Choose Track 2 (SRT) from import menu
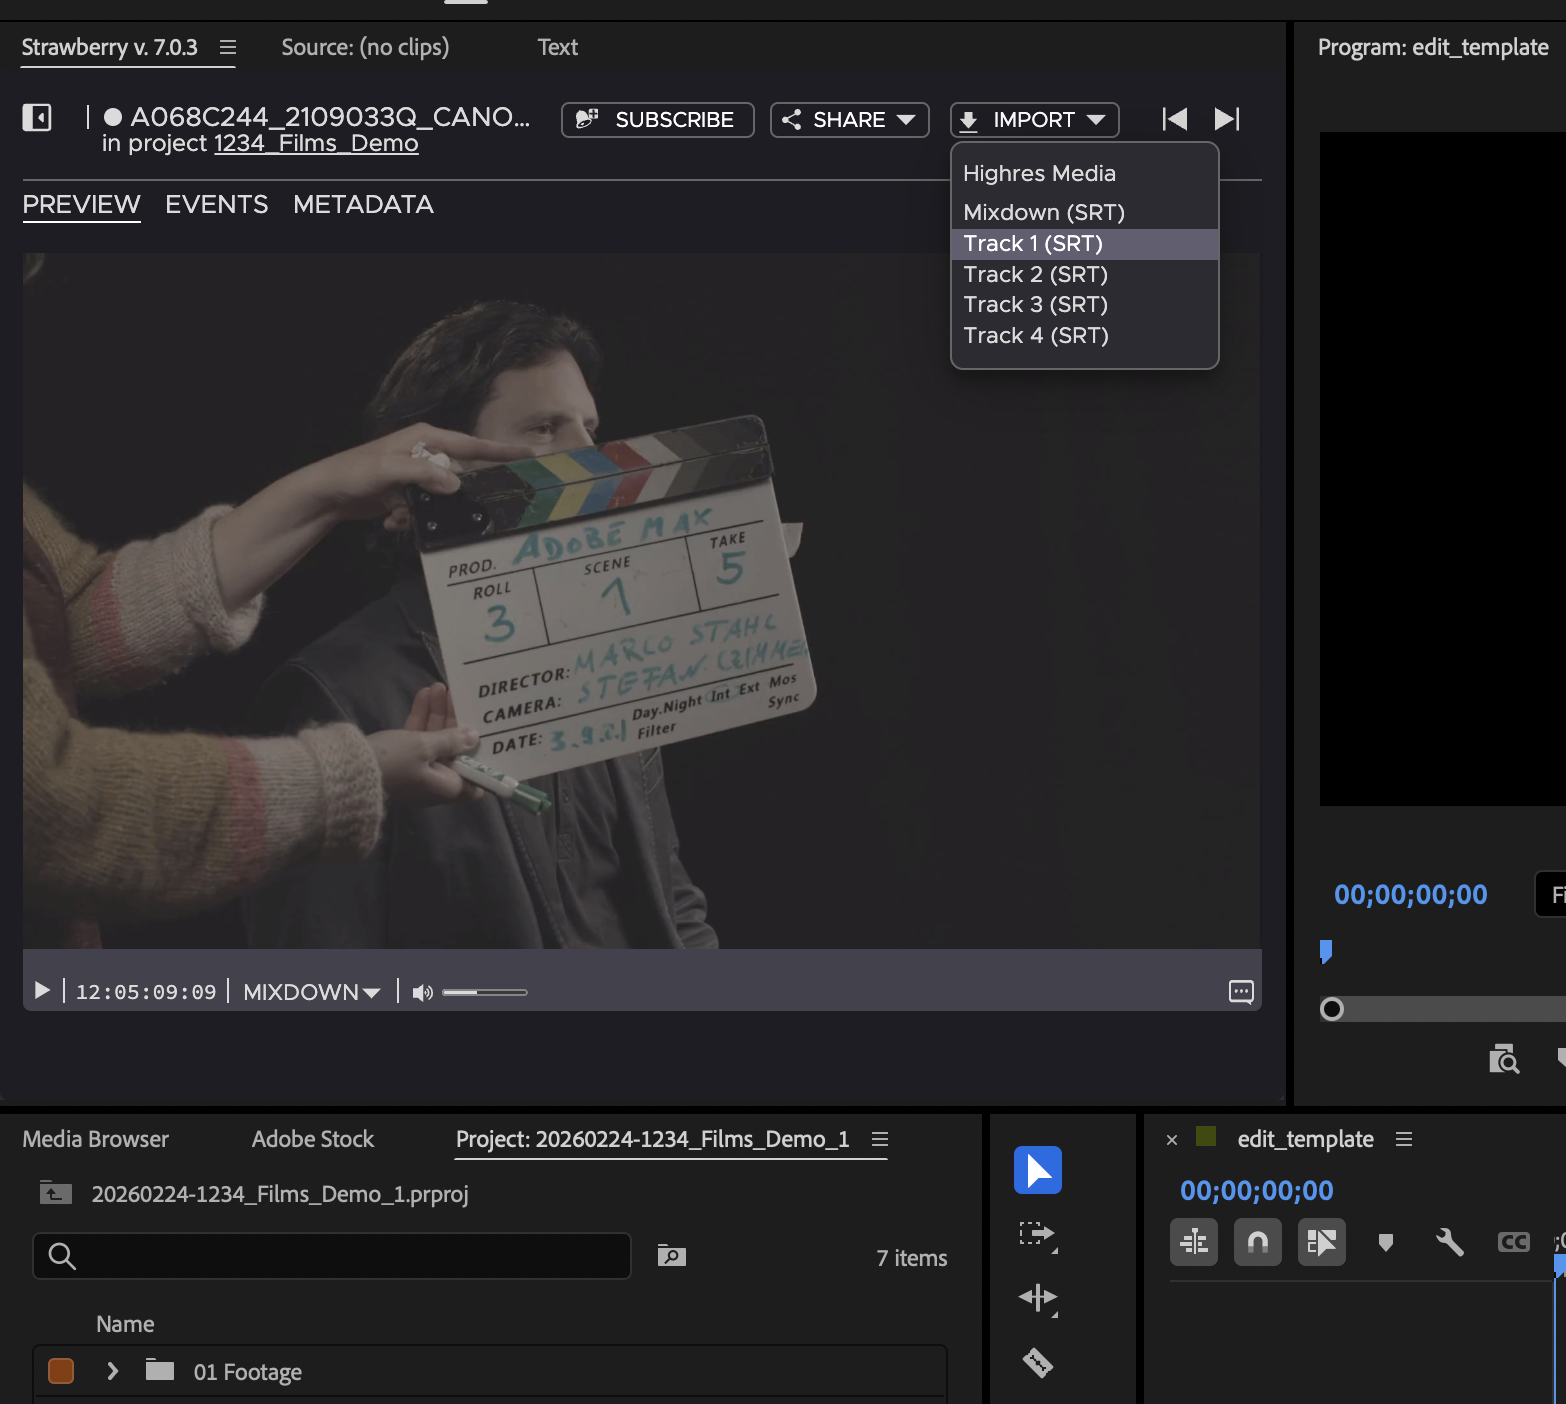Viewport: 1566px width, 1404px height. tap(1035, 274)
